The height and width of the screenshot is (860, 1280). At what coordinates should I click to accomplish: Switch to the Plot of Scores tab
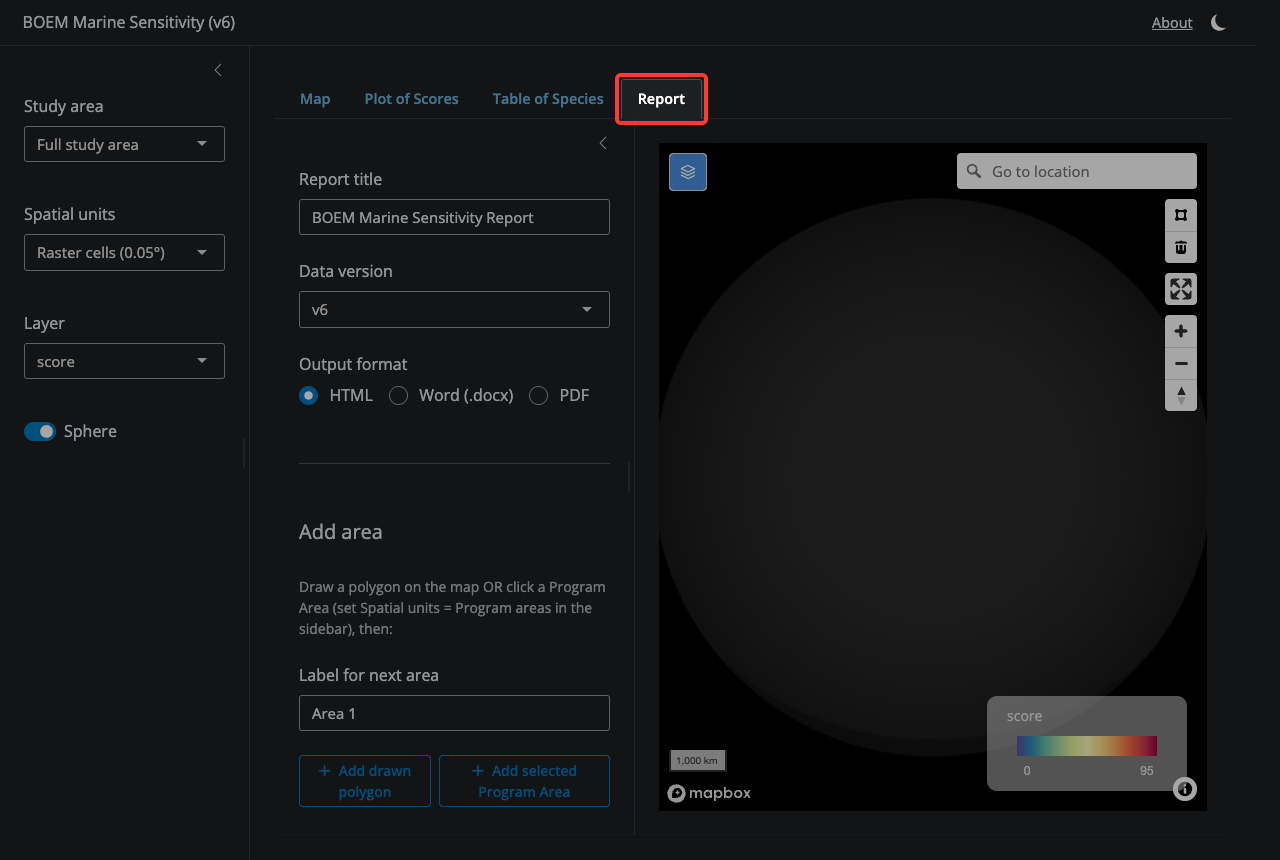[x=411, y=99]
